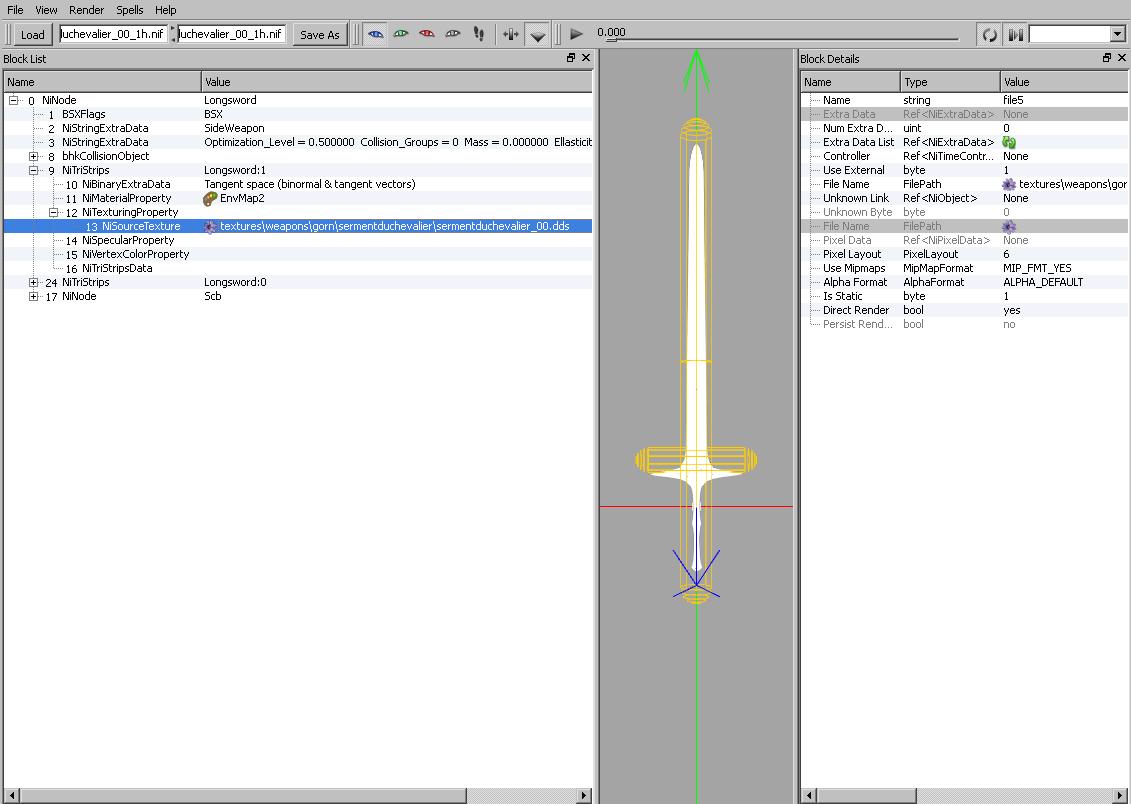Select the gray eye perspective view icon
The image size is (1131, 804).
pos(453,34)
